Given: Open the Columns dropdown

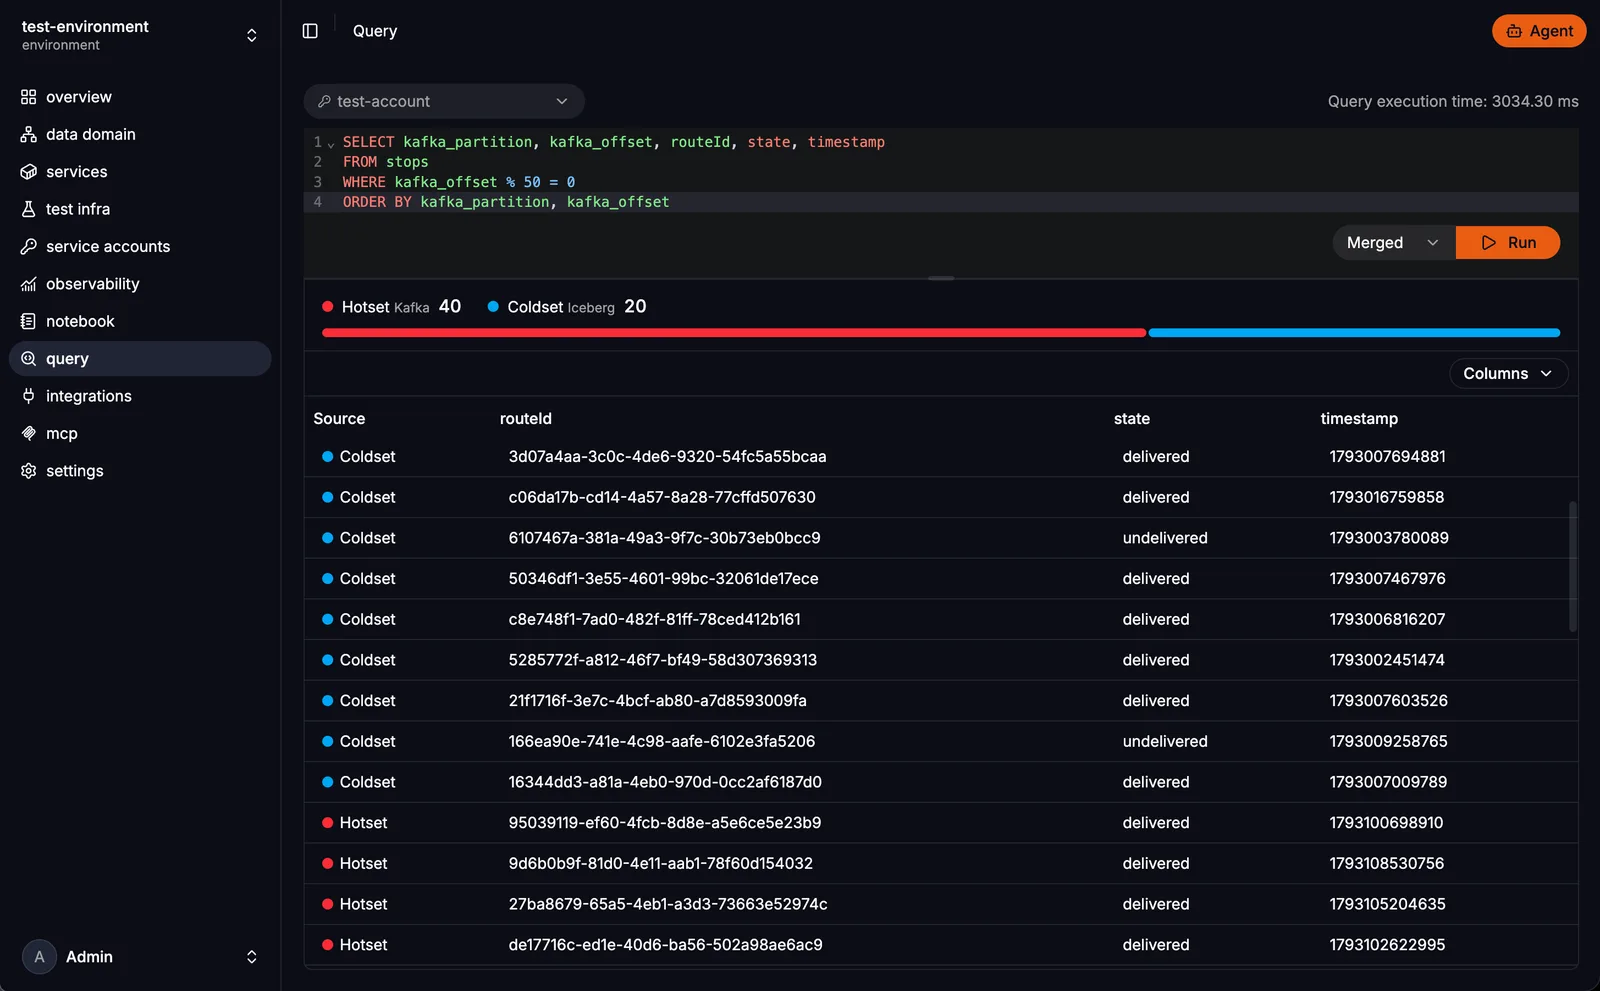Looking at the screenshot, I should coord(1508,374).
